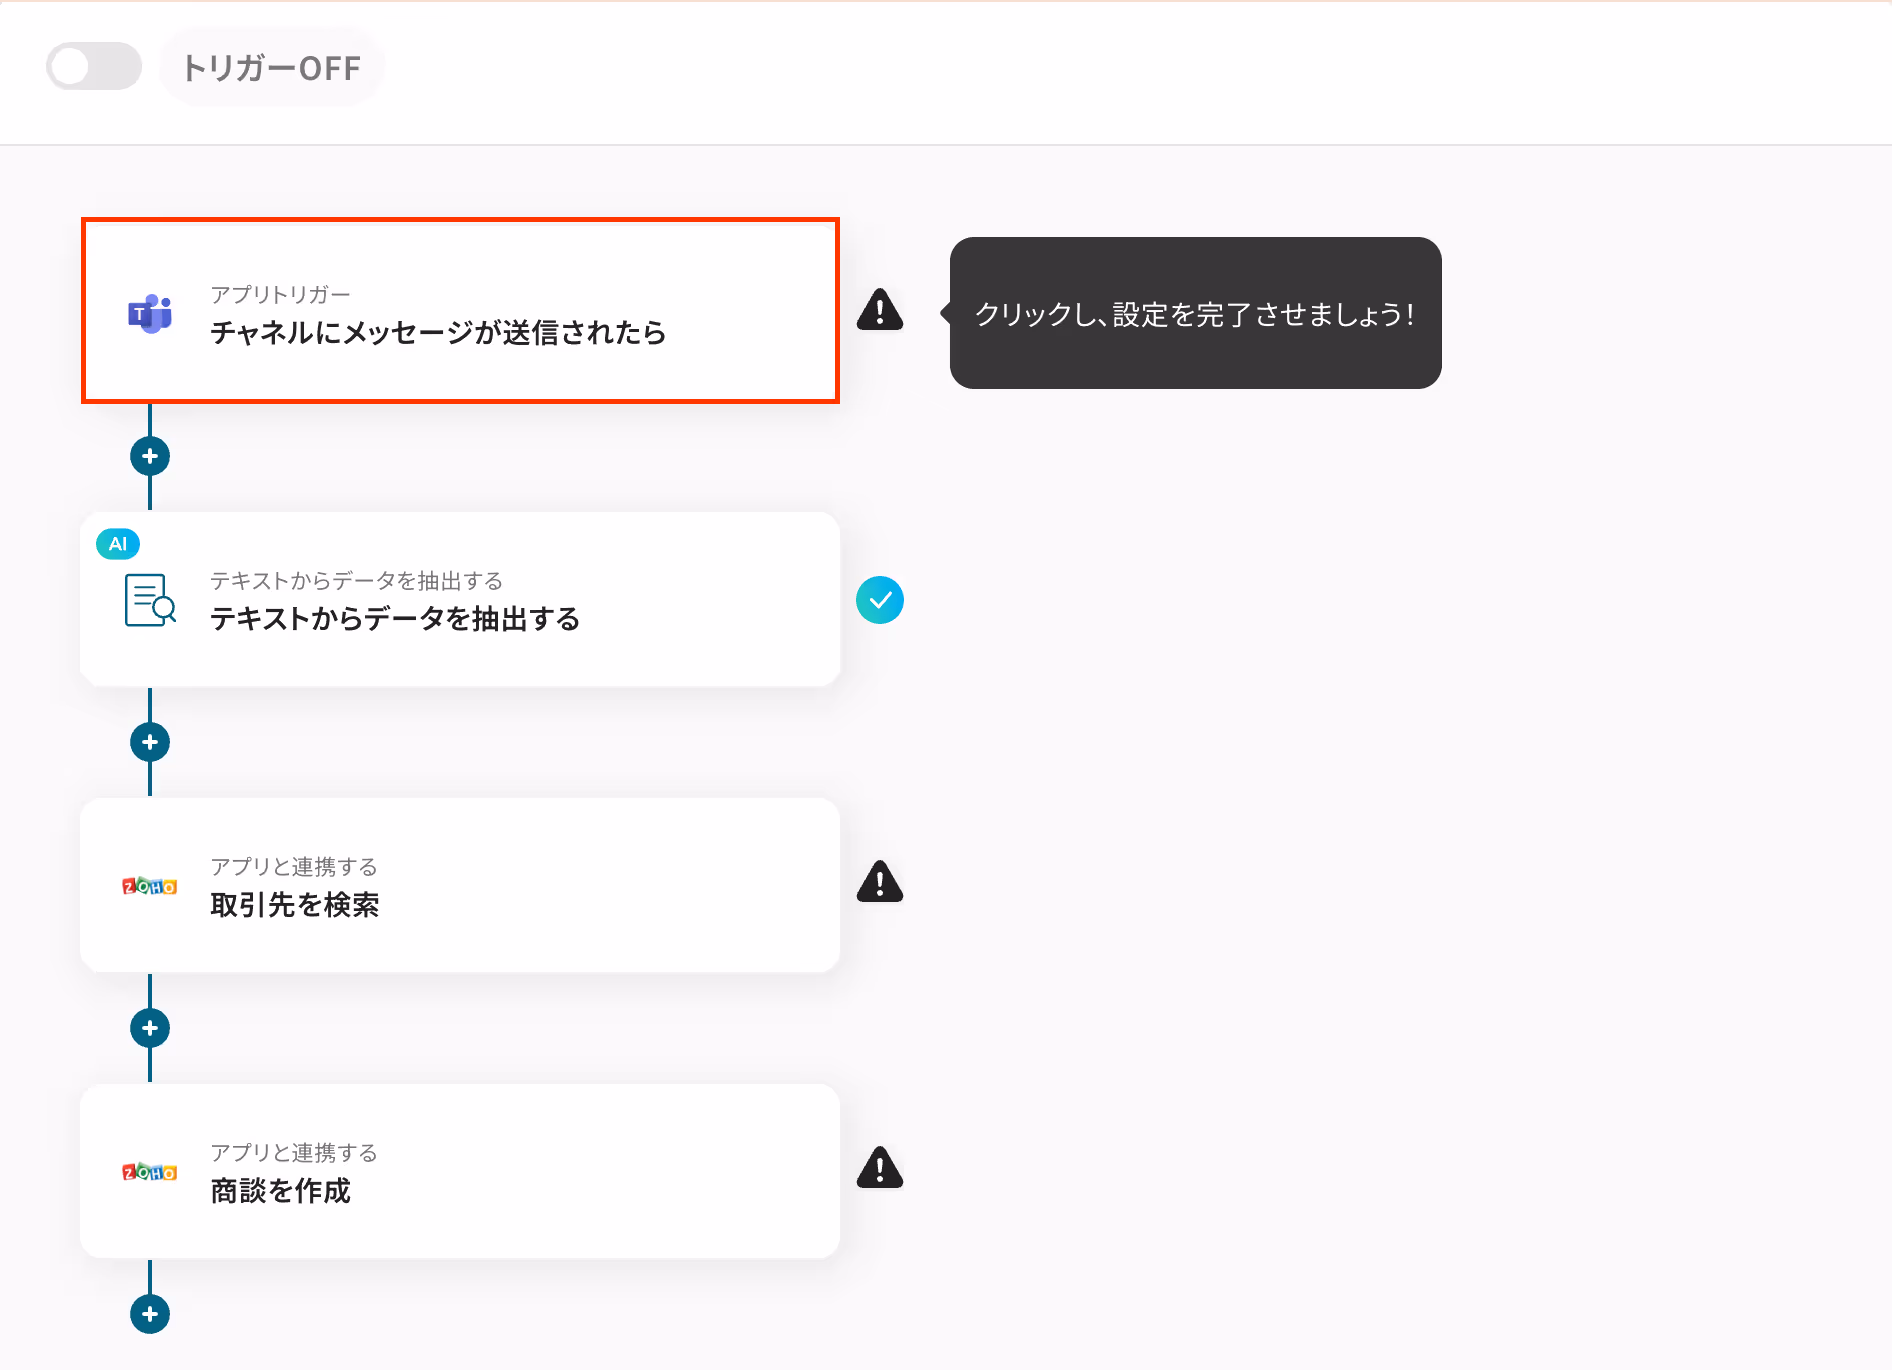Click the Zoho logo on 取引先を検索 card

coord(150,886)
